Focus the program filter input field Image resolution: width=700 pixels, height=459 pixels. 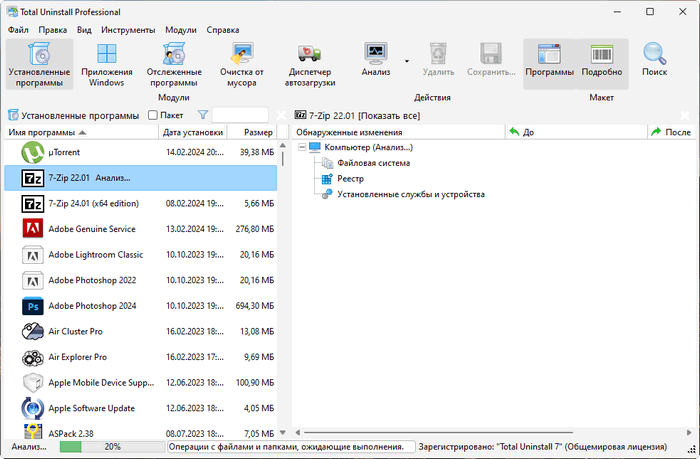coord(240,115)
